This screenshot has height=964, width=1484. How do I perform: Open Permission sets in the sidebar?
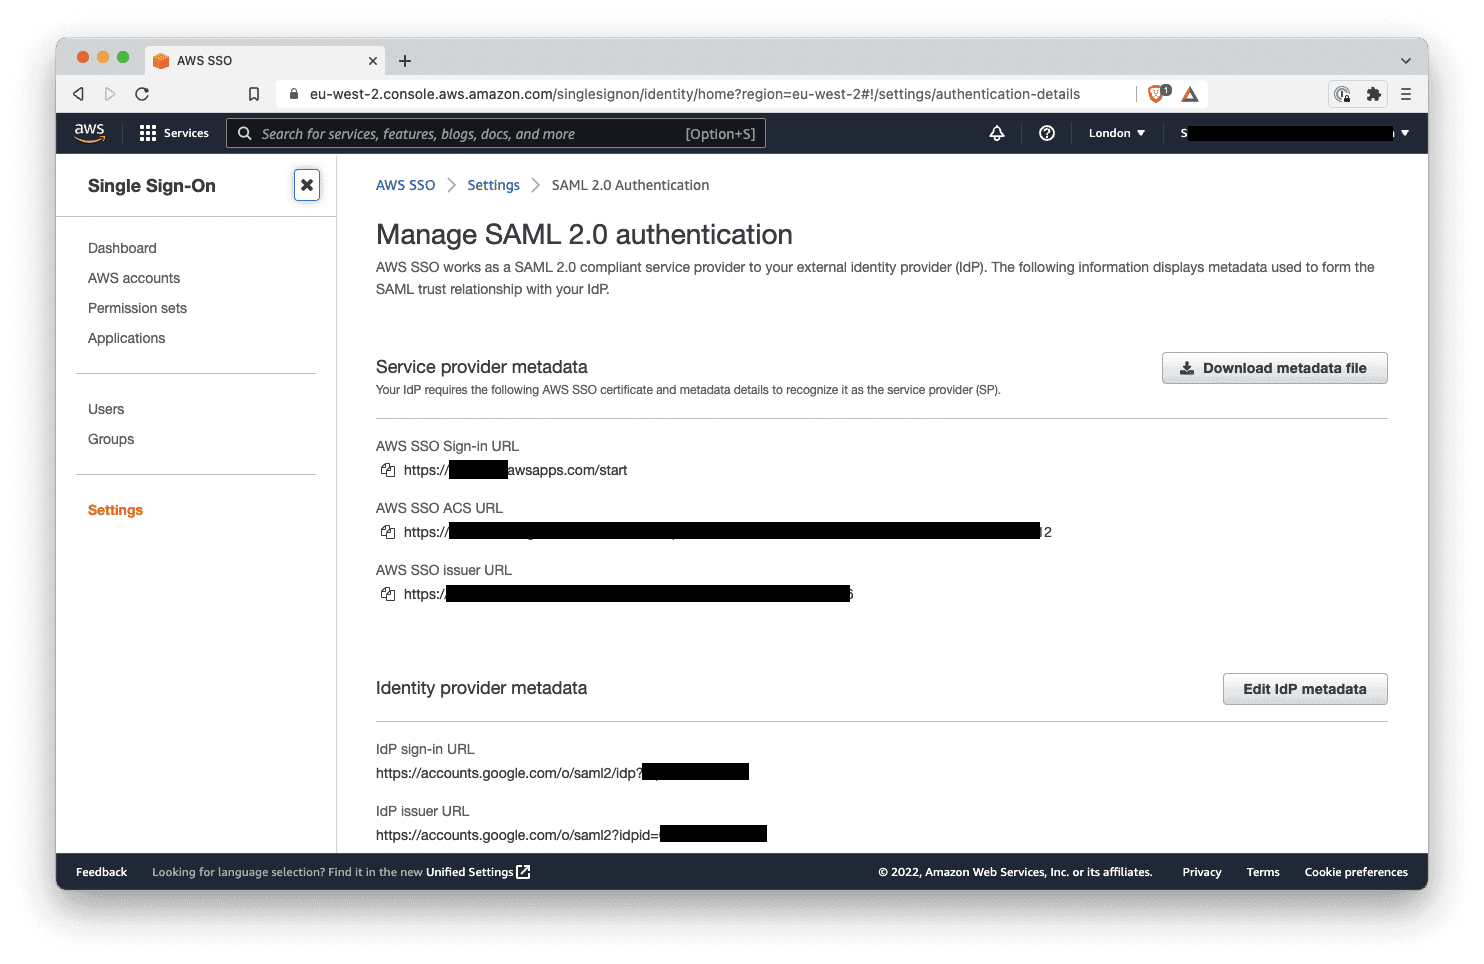coord(137,308)
